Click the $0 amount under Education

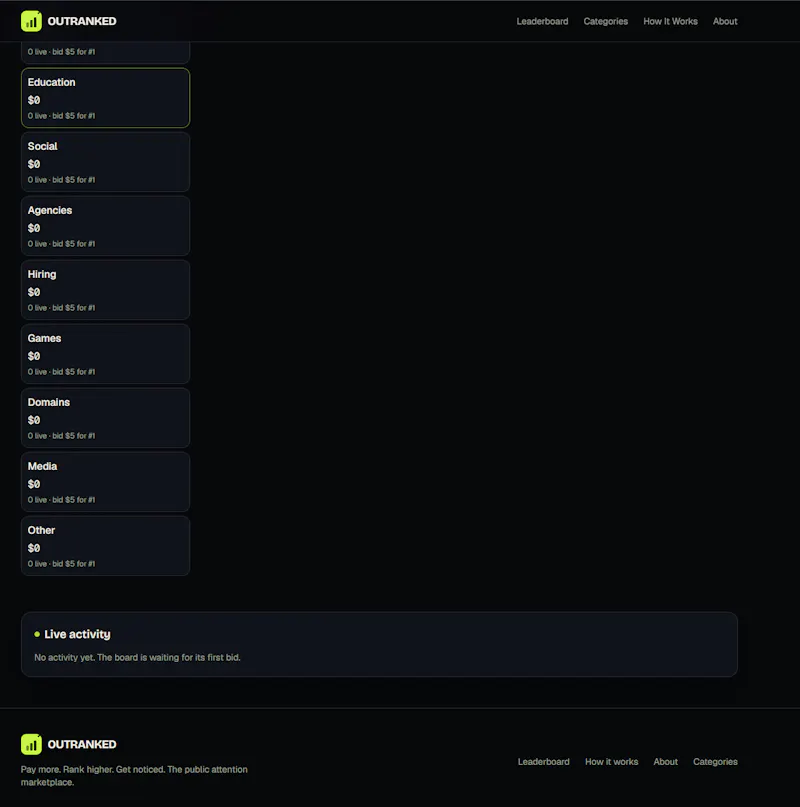click(x=34, y=100)
